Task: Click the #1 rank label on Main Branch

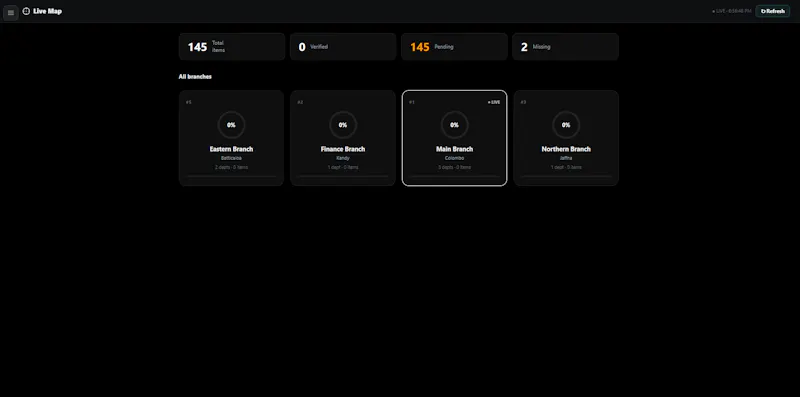Action: point(412,102)
